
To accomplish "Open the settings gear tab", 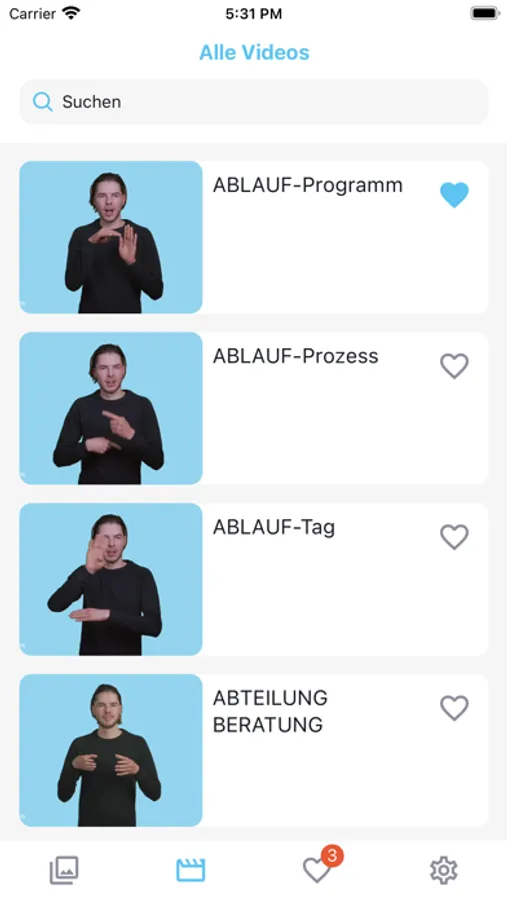I will click(x=443, y=870).
